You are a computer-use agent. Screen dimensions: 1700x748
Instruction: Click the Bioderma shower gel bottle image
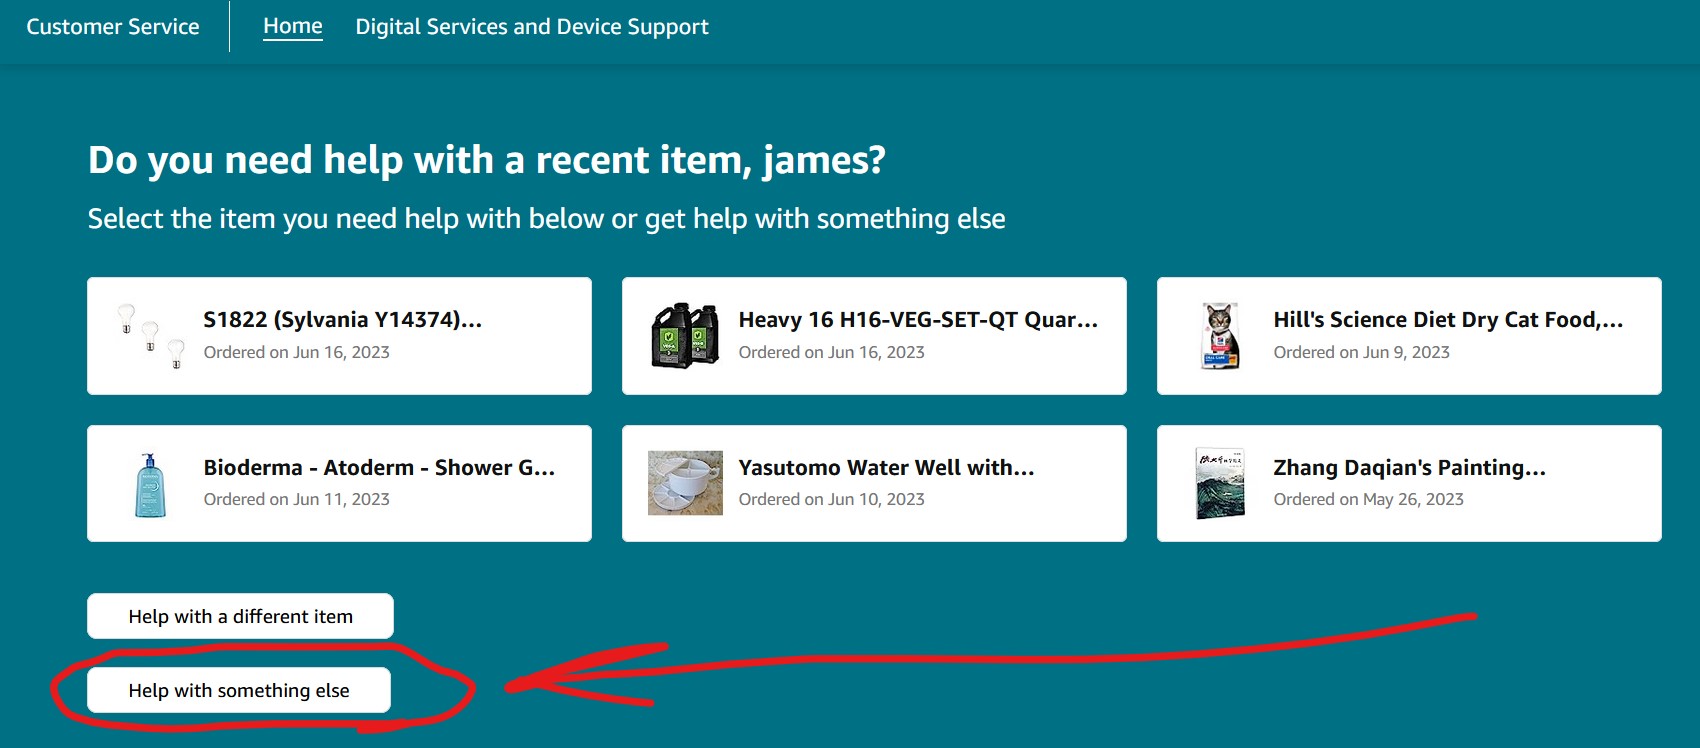click(150, 484)
